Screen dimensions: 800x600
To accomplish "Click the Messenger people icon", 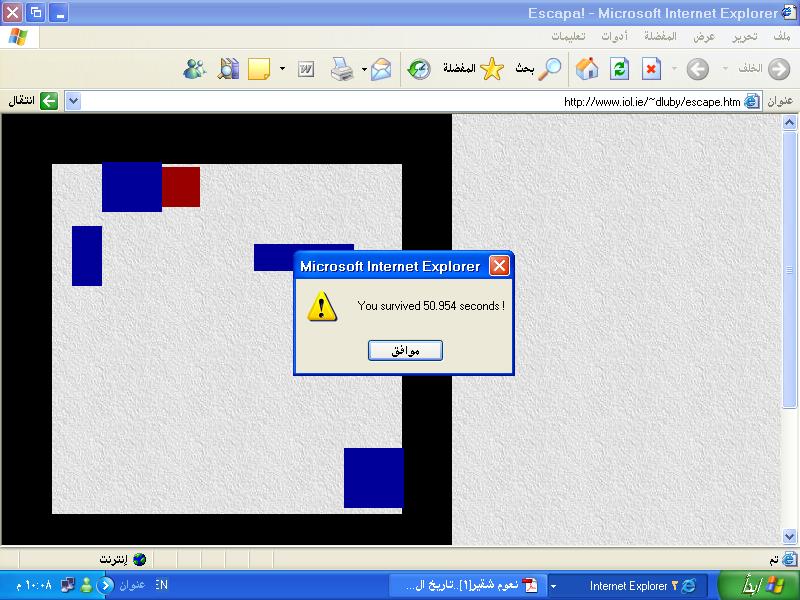I will 195,69.
